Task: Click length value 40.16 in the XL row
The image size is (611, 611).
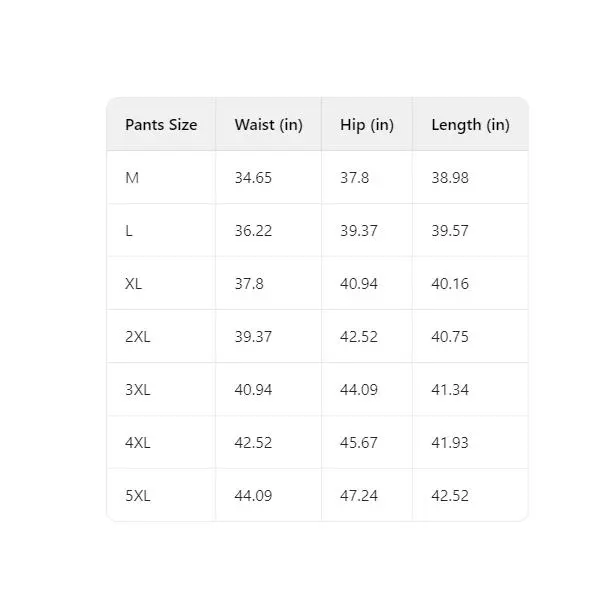Action: coord(450,284)
